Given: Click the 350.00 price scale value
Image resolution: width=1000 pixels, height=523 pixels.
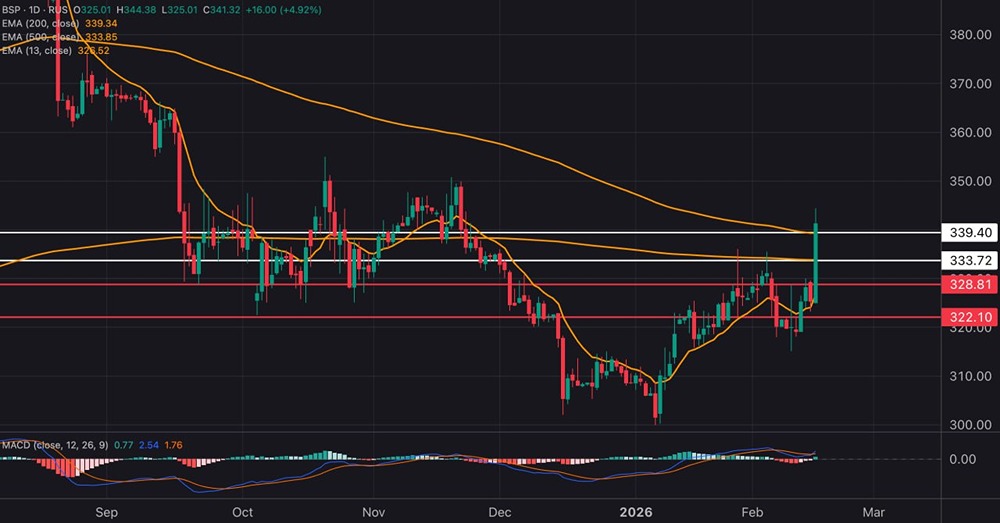Looking at the screenshot, I should pyautogui.click(x=970, y=181).
